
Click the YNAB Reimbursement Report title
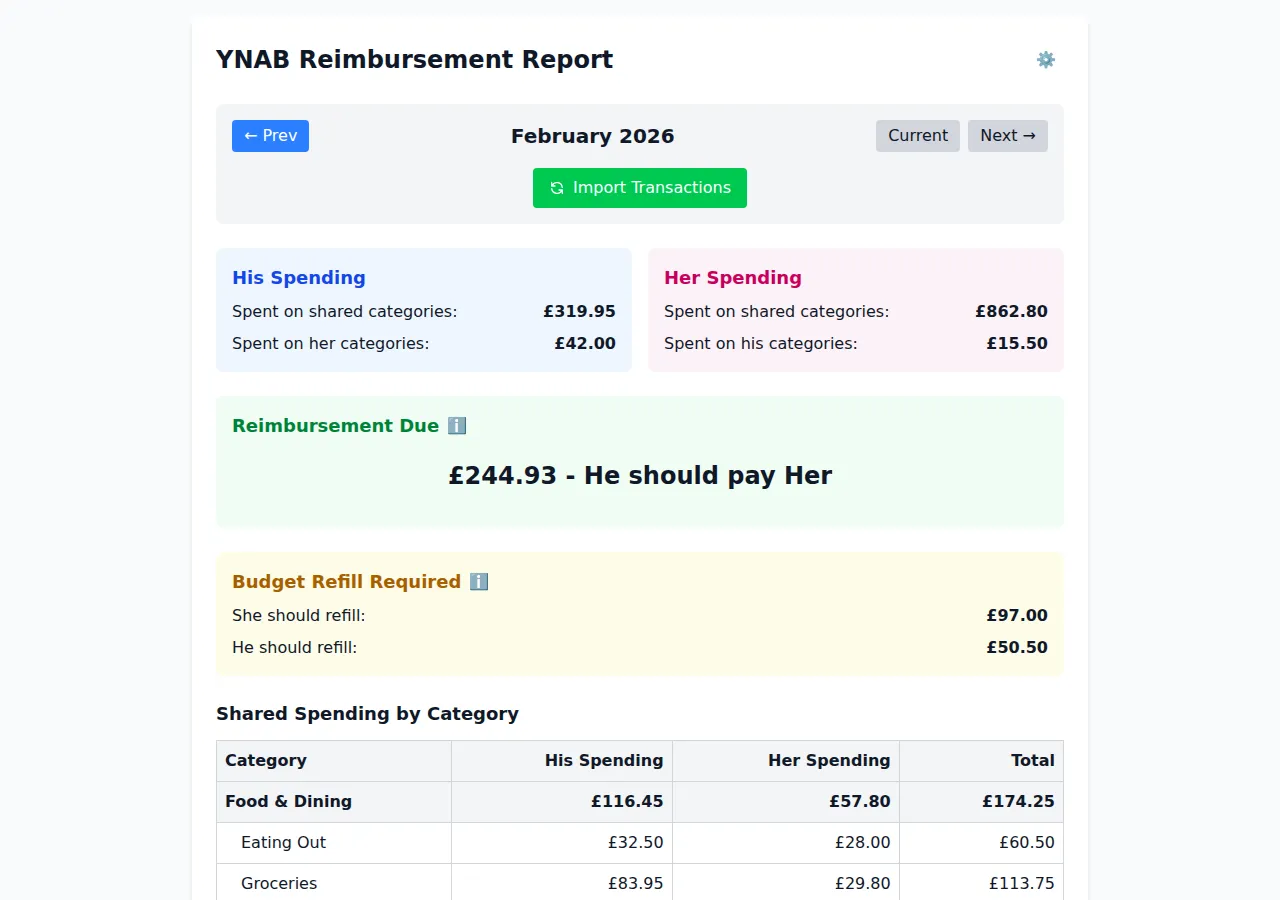(x=414, y=59)
